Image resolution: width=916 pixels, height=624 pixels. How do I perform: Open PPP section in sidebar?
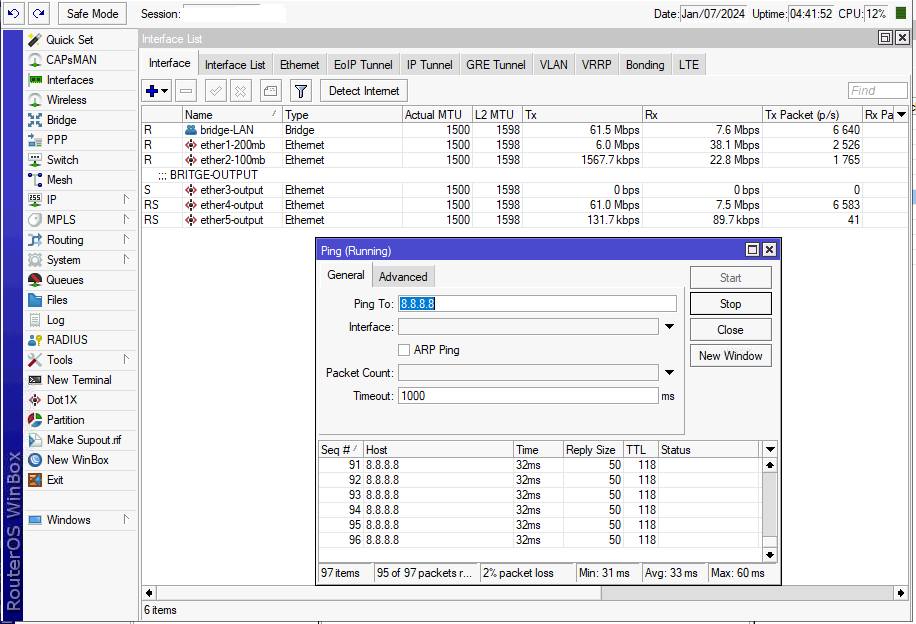click(57, 140)
